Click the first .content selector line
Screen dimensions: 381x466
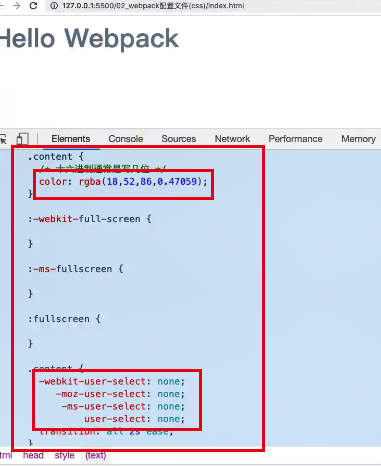tap(56, 157)
